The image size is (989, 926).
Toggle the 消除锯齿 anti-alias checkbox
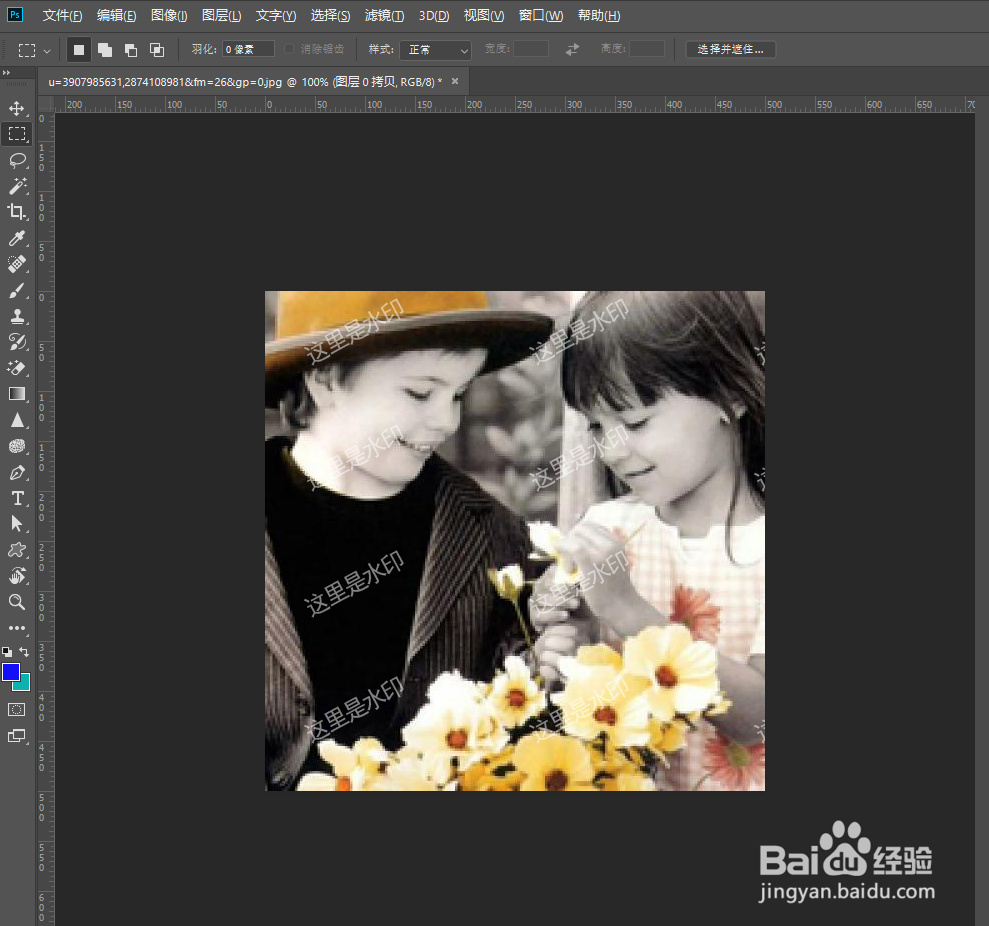(289, 49)
